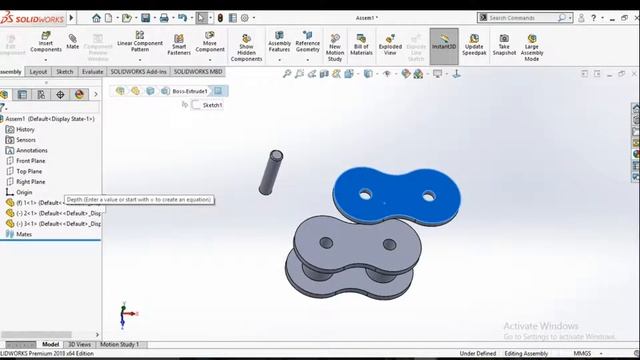Select the Model tab at the bottom
This screenshot has width=640, height=360.
point(51,344)
